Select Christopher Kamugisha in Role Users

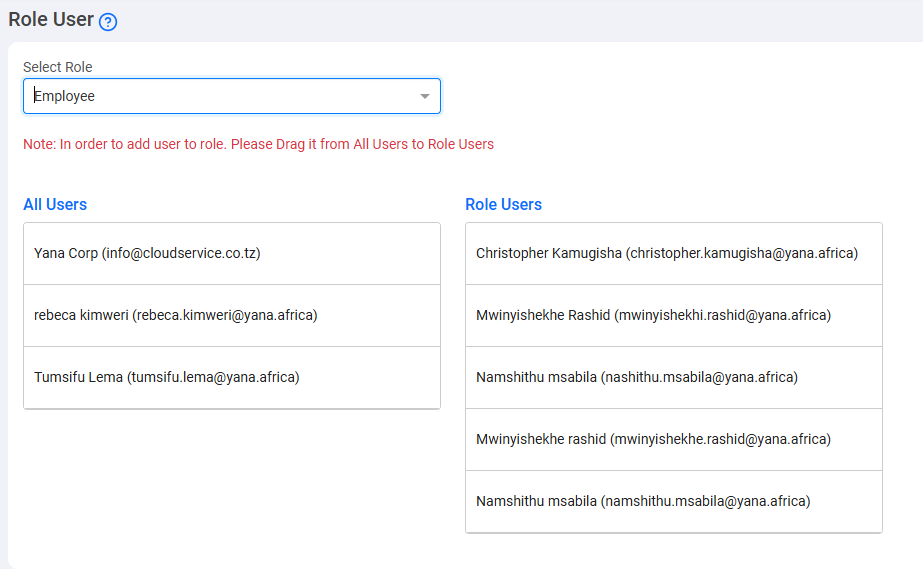pyautogui.click(x=549, y=254)
